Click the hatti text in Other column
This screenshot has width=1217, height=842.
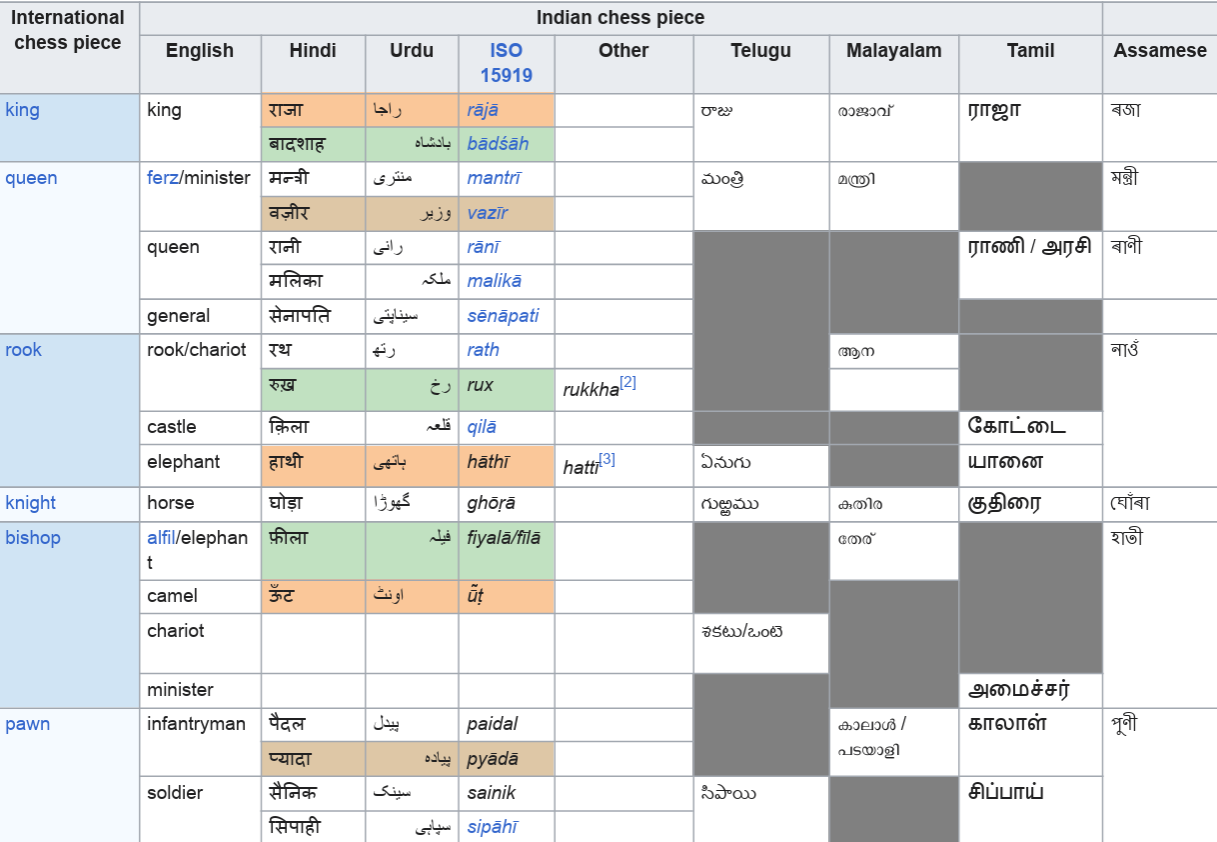coord(581,467)
